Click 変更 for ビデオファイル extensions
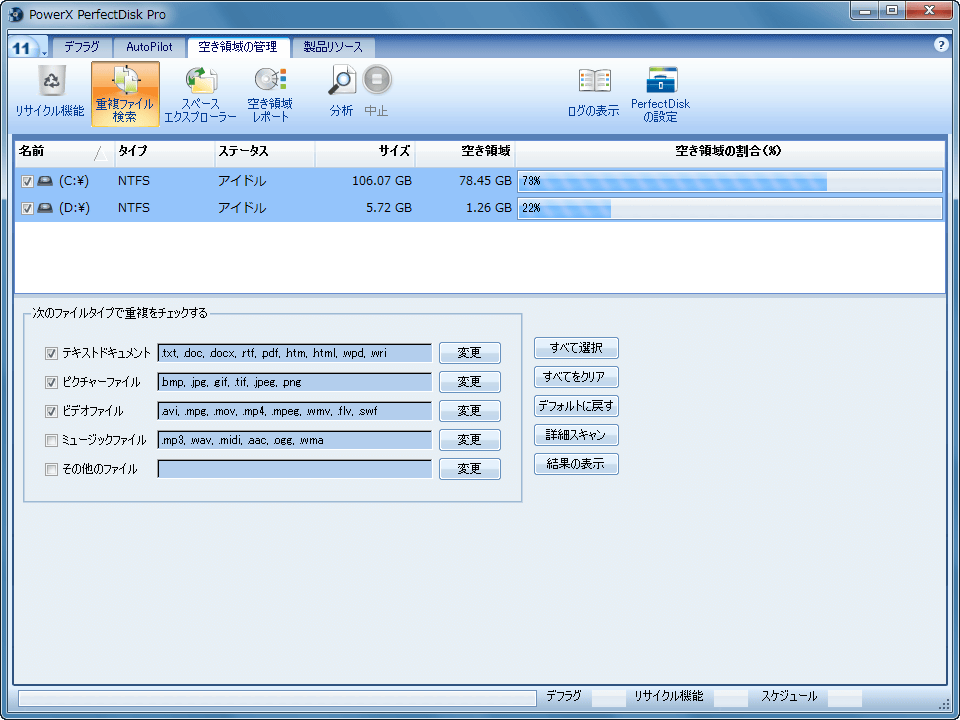This screenshot has width=960, height=720. pos(470,411)
